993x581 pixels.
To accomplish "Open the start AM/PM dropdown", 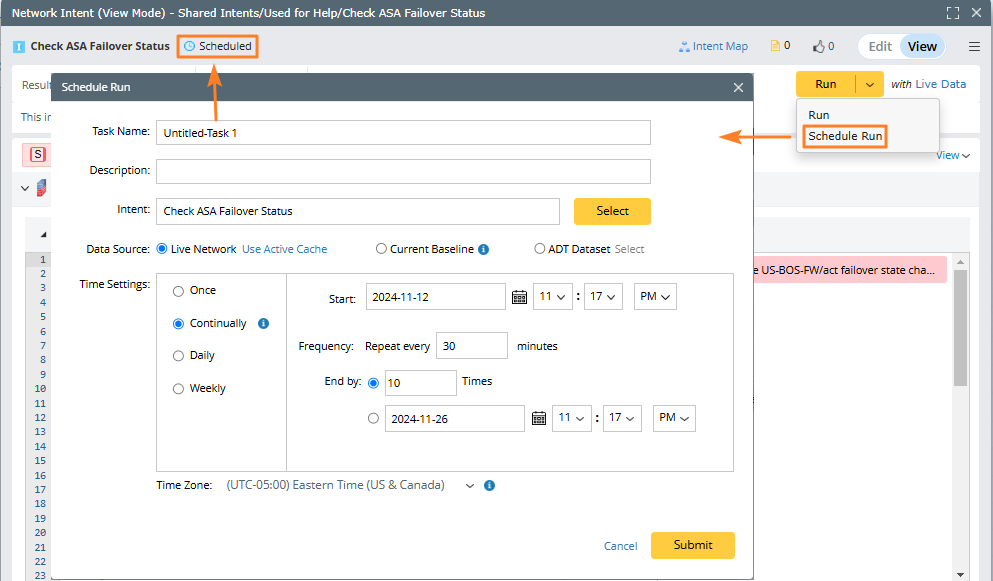I will (655, 297).
